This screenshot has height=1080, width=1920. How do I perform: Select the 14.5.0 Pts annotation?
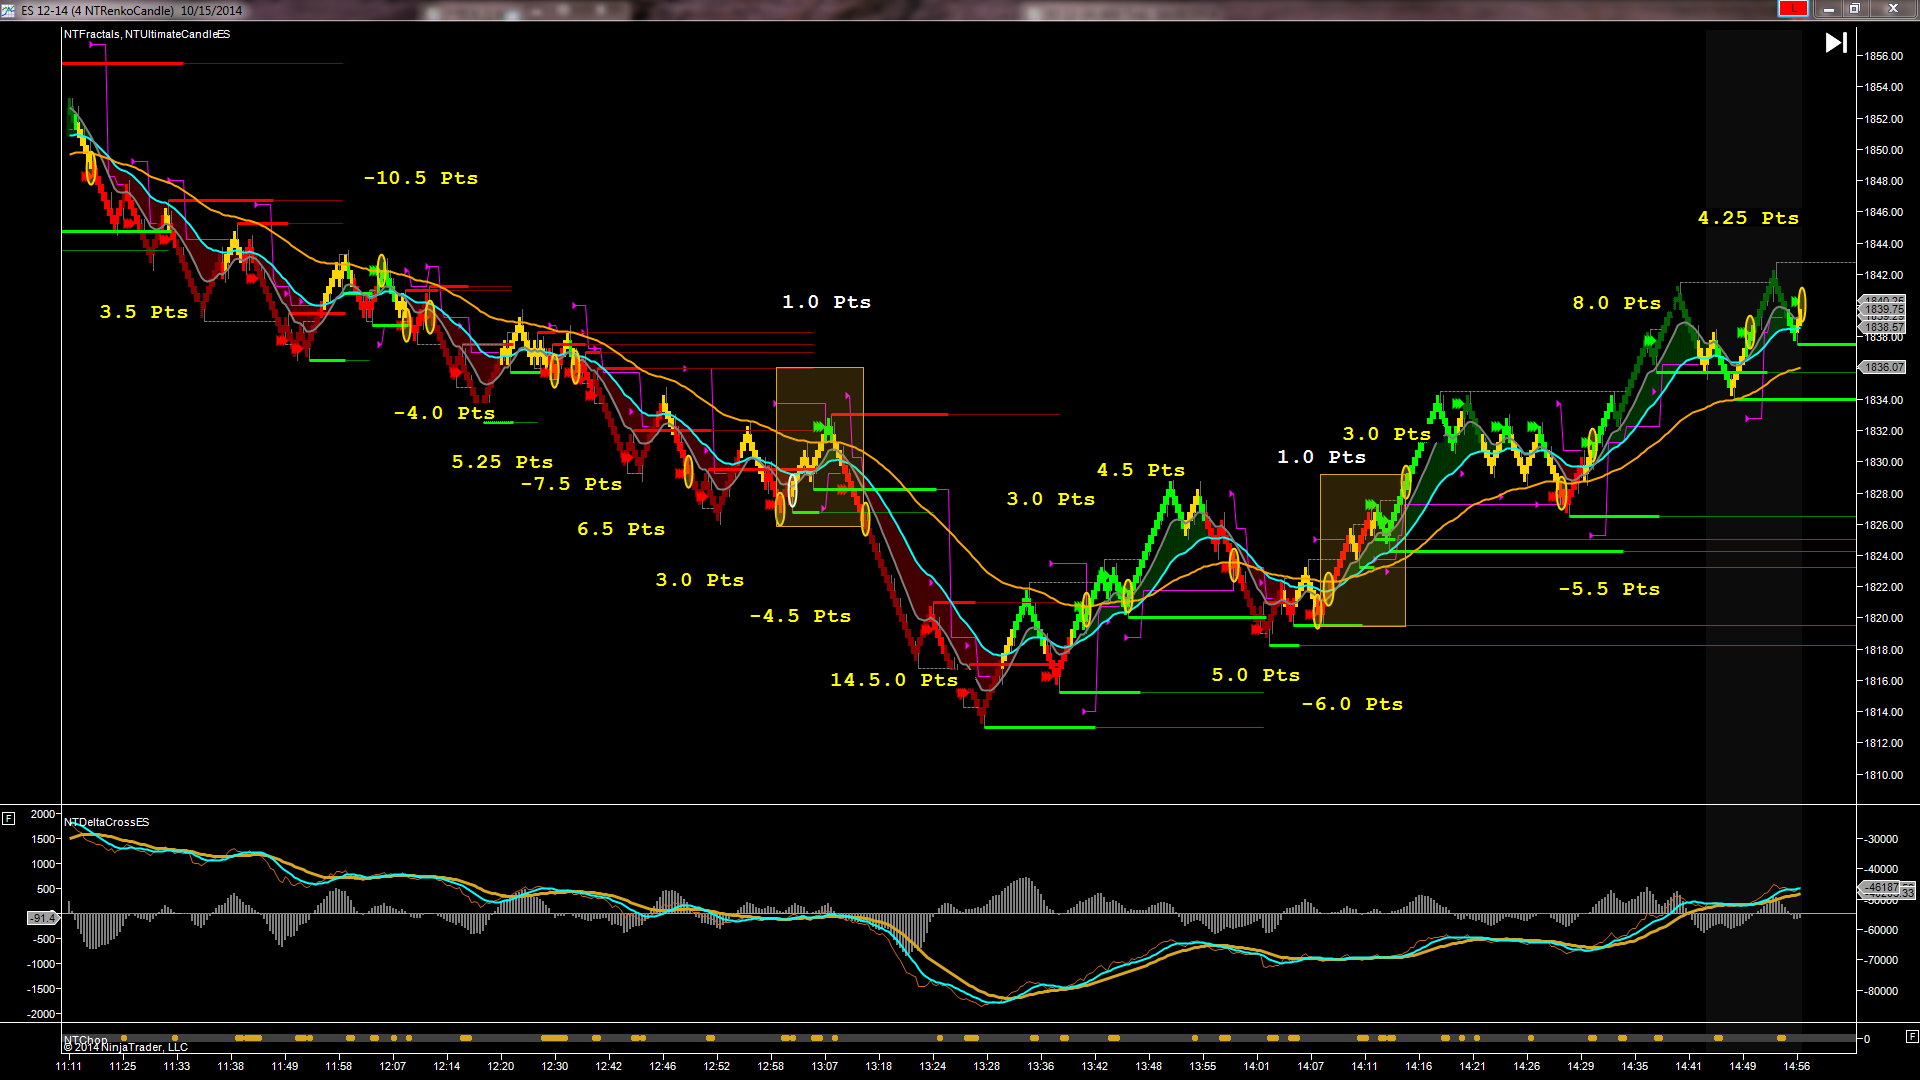(x=894, y=680)
